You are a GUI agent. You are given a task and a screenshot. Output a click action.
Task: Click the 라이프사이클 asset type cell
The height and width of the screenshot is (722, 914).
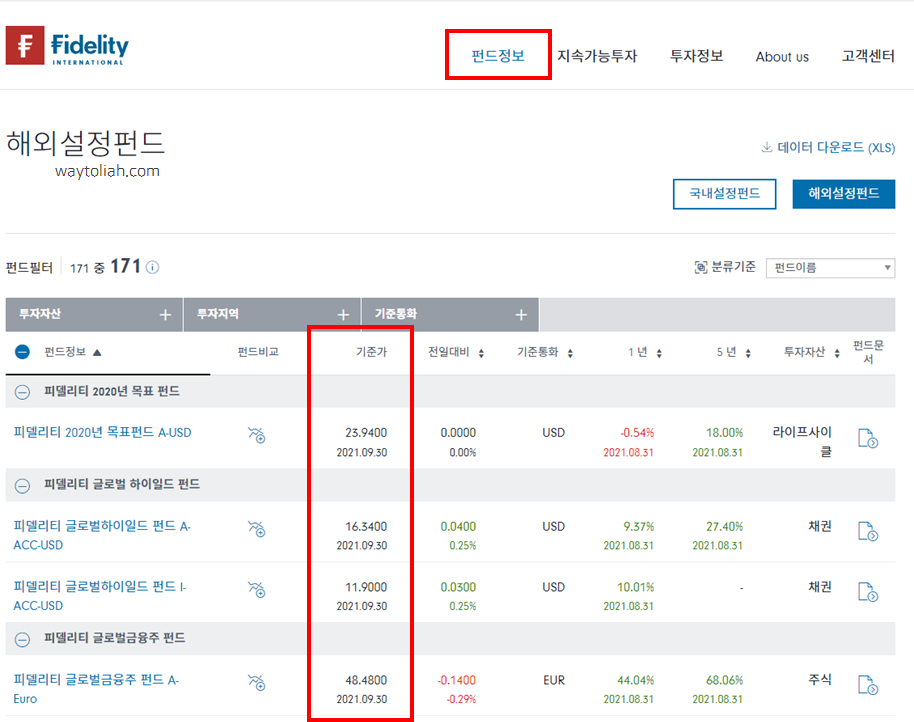(x=802, y=441)
